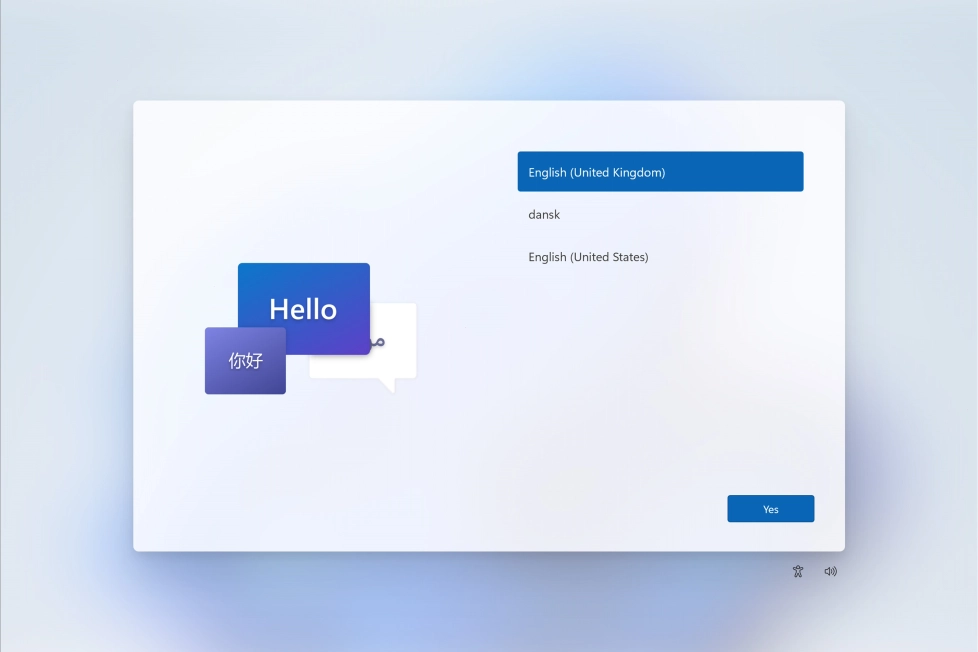Click the word Hello in the illustration
Screen dimensions: 978x652
click(x=303, y=309)
